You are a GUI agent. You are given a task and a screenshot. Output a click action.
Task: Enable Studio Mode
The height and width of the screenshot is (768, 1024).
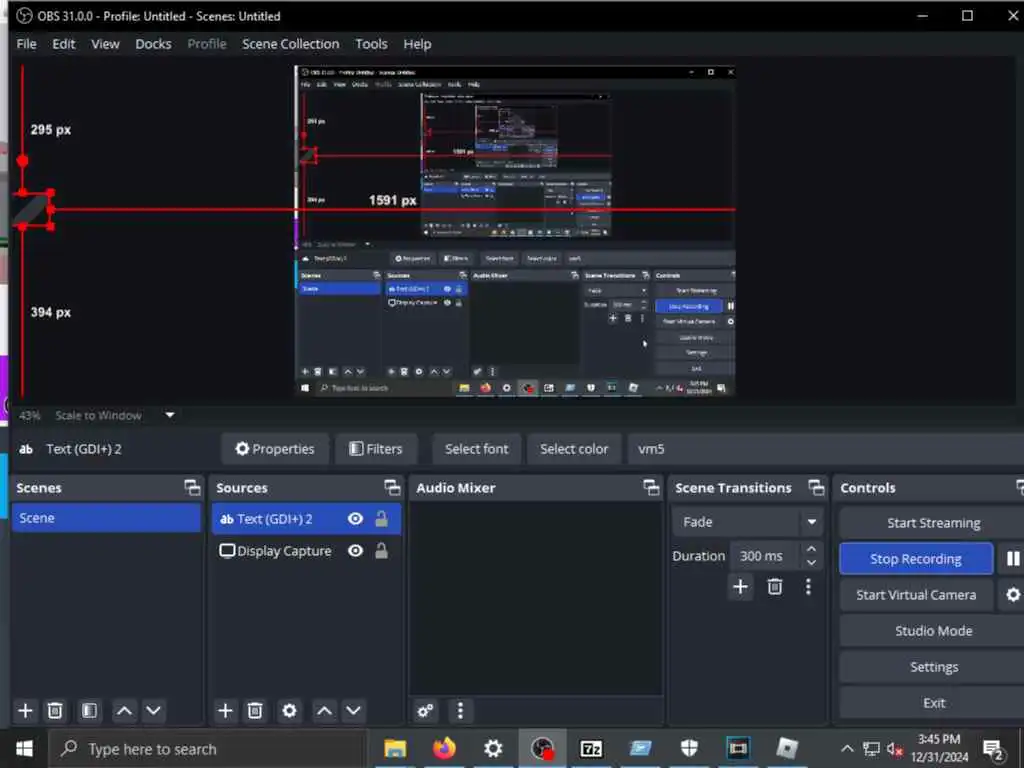(932, 631)
